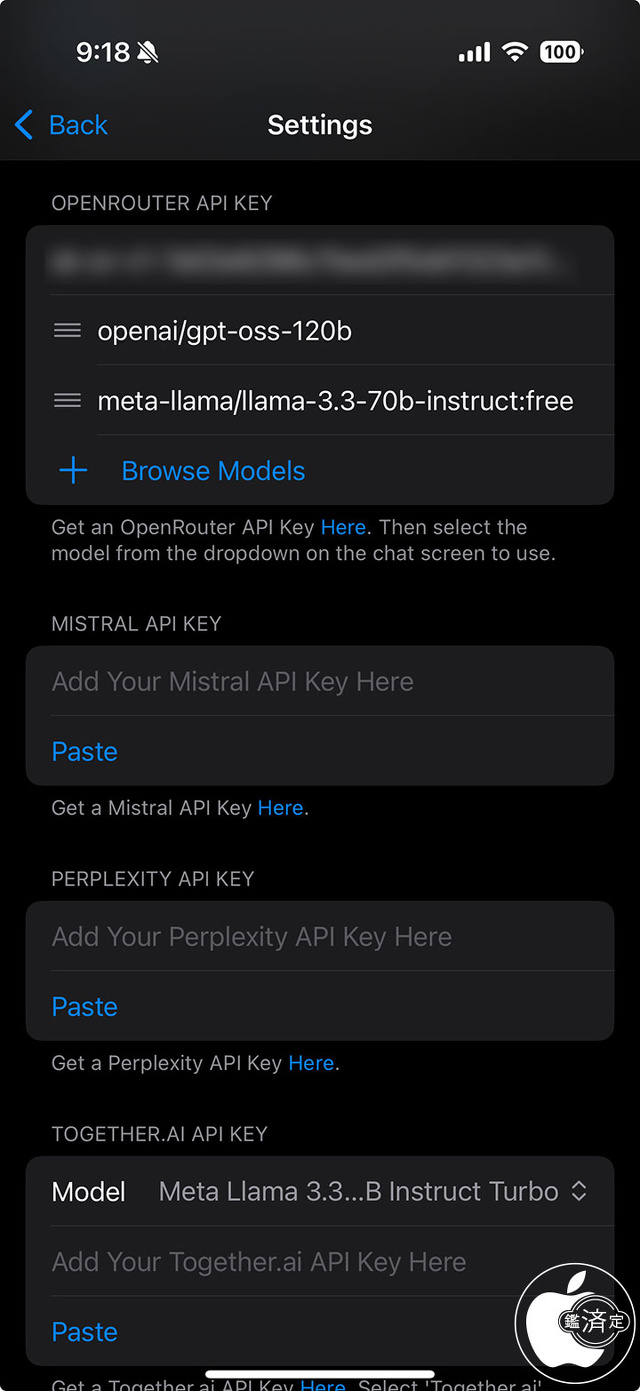640x1391 pixels.
Task: Tap the plus icon to add models
Action: (x=73, y=471)
